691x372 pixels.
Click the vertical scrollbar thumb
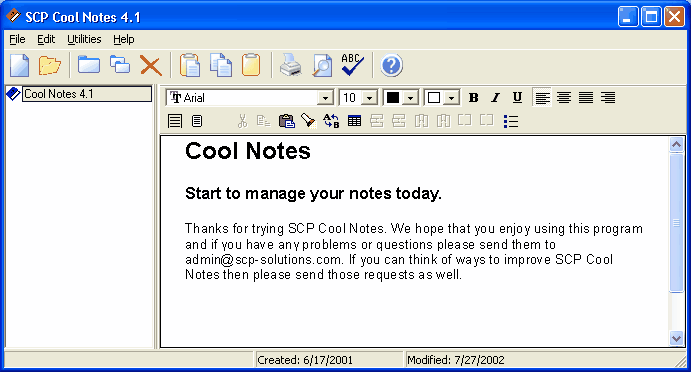(x=676, y=223)
